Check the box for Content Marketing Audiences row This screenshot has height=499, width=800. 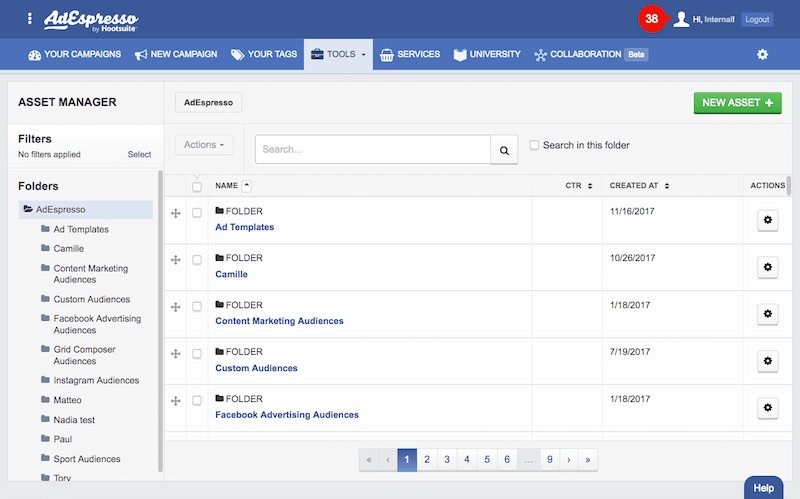[x=197, y=307]
